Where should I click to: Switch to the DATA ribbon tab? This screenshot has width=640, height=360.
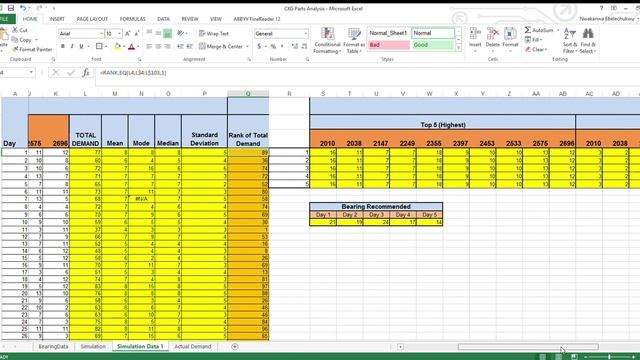click(163, 19)
